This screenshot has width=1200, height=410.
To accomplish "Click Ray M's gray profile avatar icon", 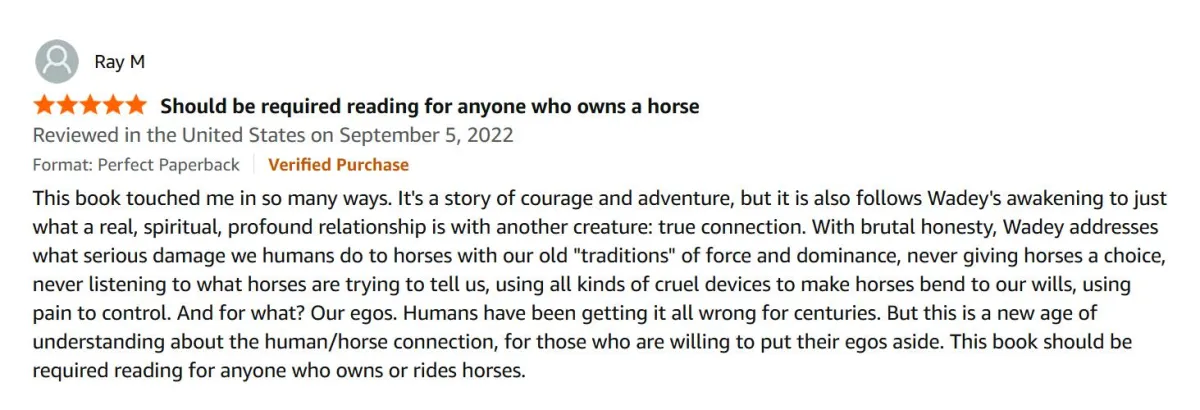I will [x=56, y=62].
